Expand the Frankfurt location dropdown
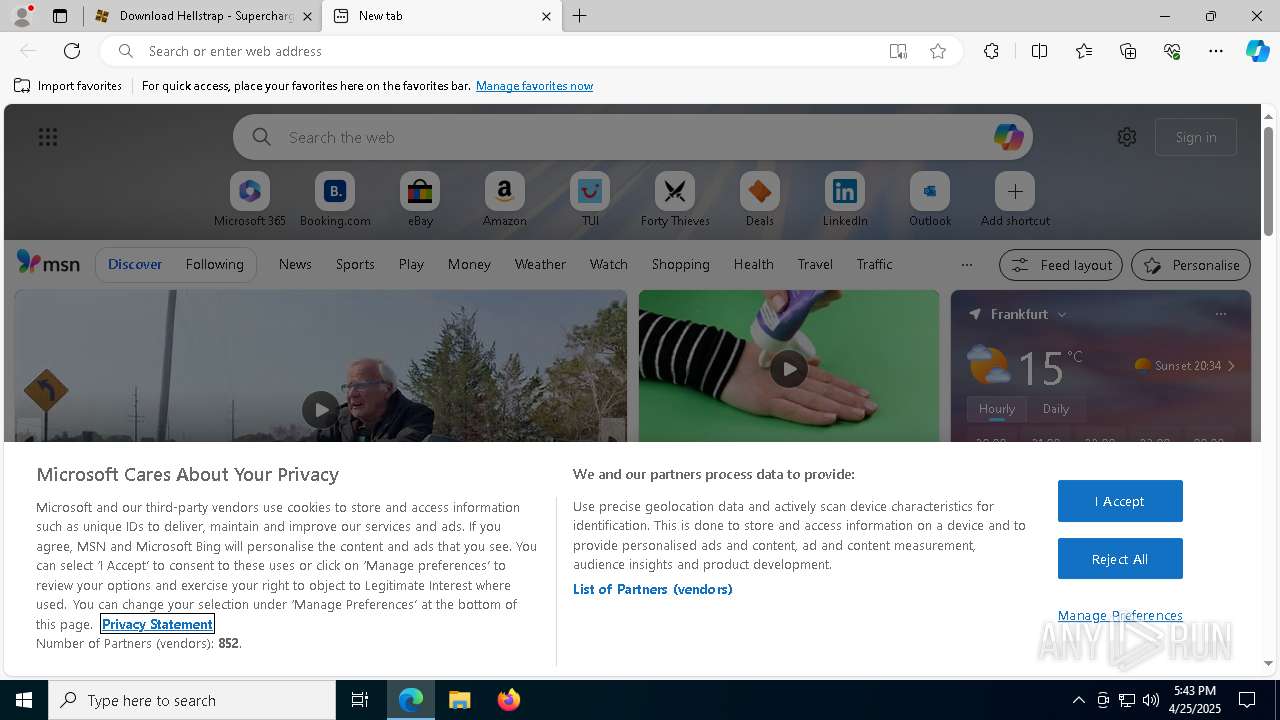The image size is (1280, 720). [x=1062, y=314]
